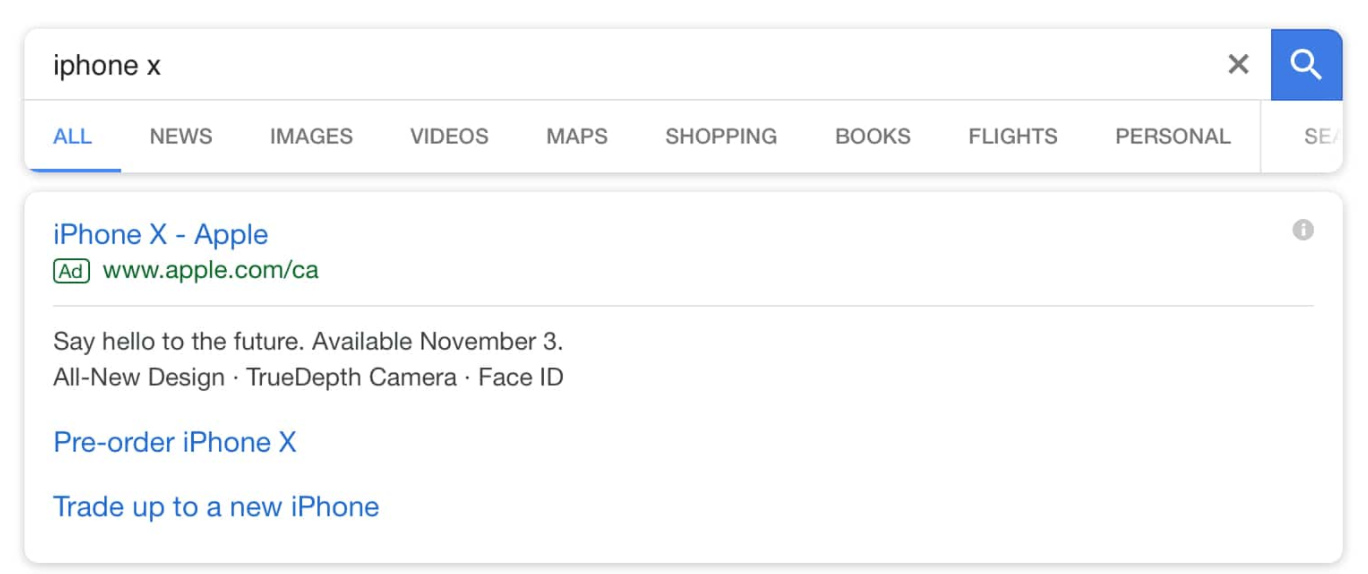Select the FLIGHTS tab
Image resolution: width=1368 pixels, height=574 pixels.
tap(1013, 136)
